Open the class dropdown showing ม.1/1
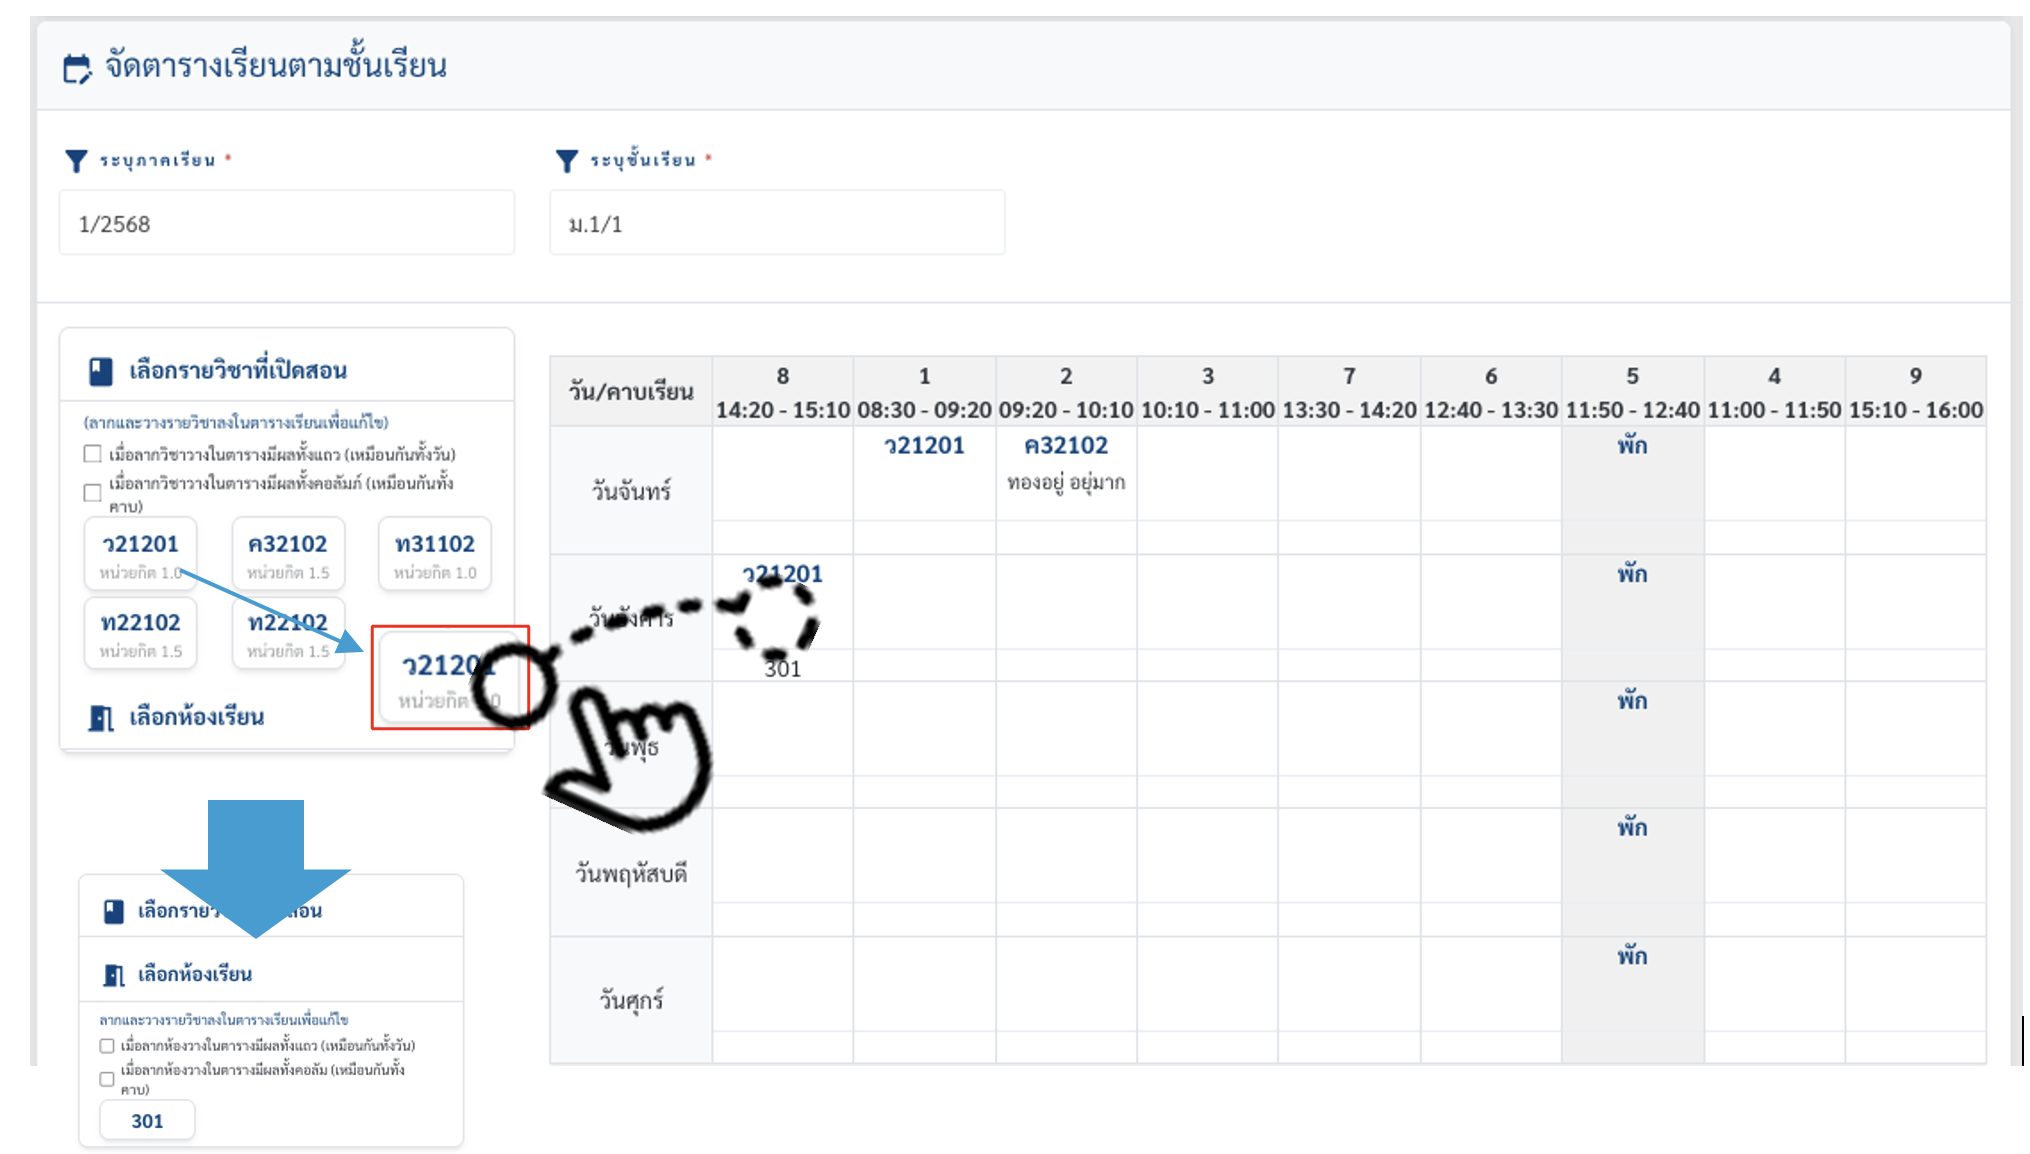The height and width of the screenshot is (1154, 2030). [x=776, y=224]
